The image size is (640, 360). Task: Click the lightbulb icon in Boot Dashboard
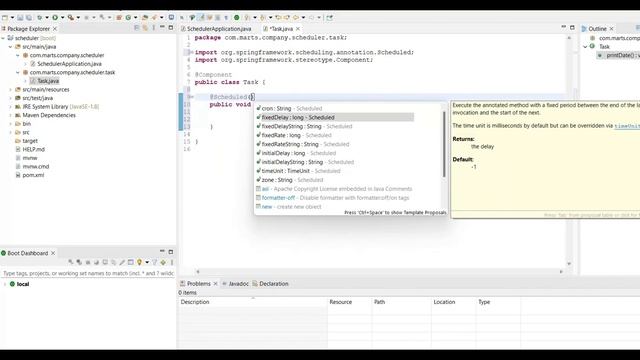tap(140, 262)
